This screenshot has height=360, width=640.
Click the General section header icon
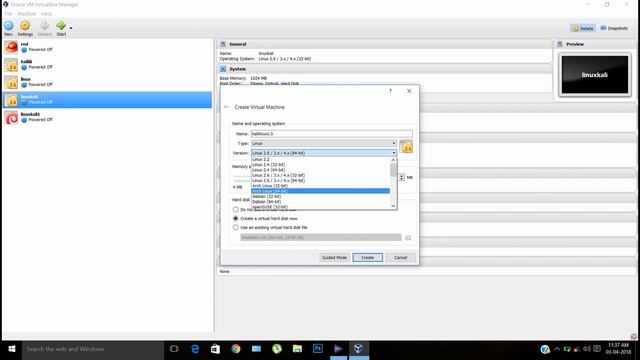(x=223, y=44)
